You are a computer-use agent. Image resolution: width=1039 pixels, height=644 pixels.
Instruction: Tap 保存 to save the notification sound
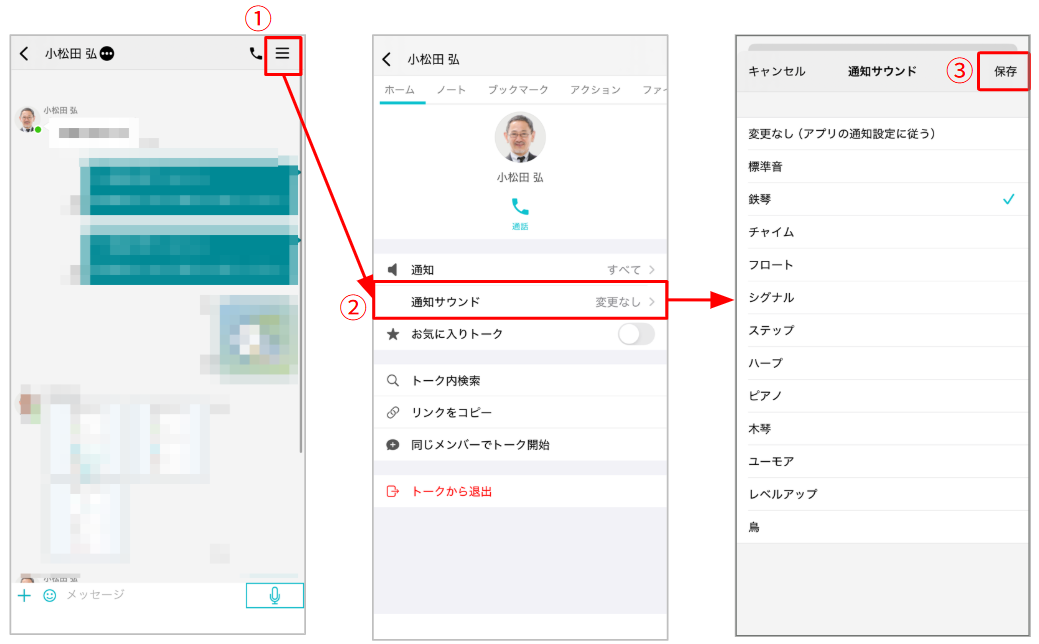(1005, 71)
